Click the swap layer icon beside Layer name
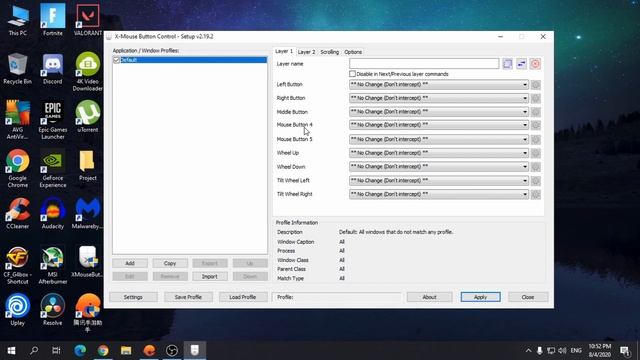This screenshot has width=640, height=360. tap(521, 64)
